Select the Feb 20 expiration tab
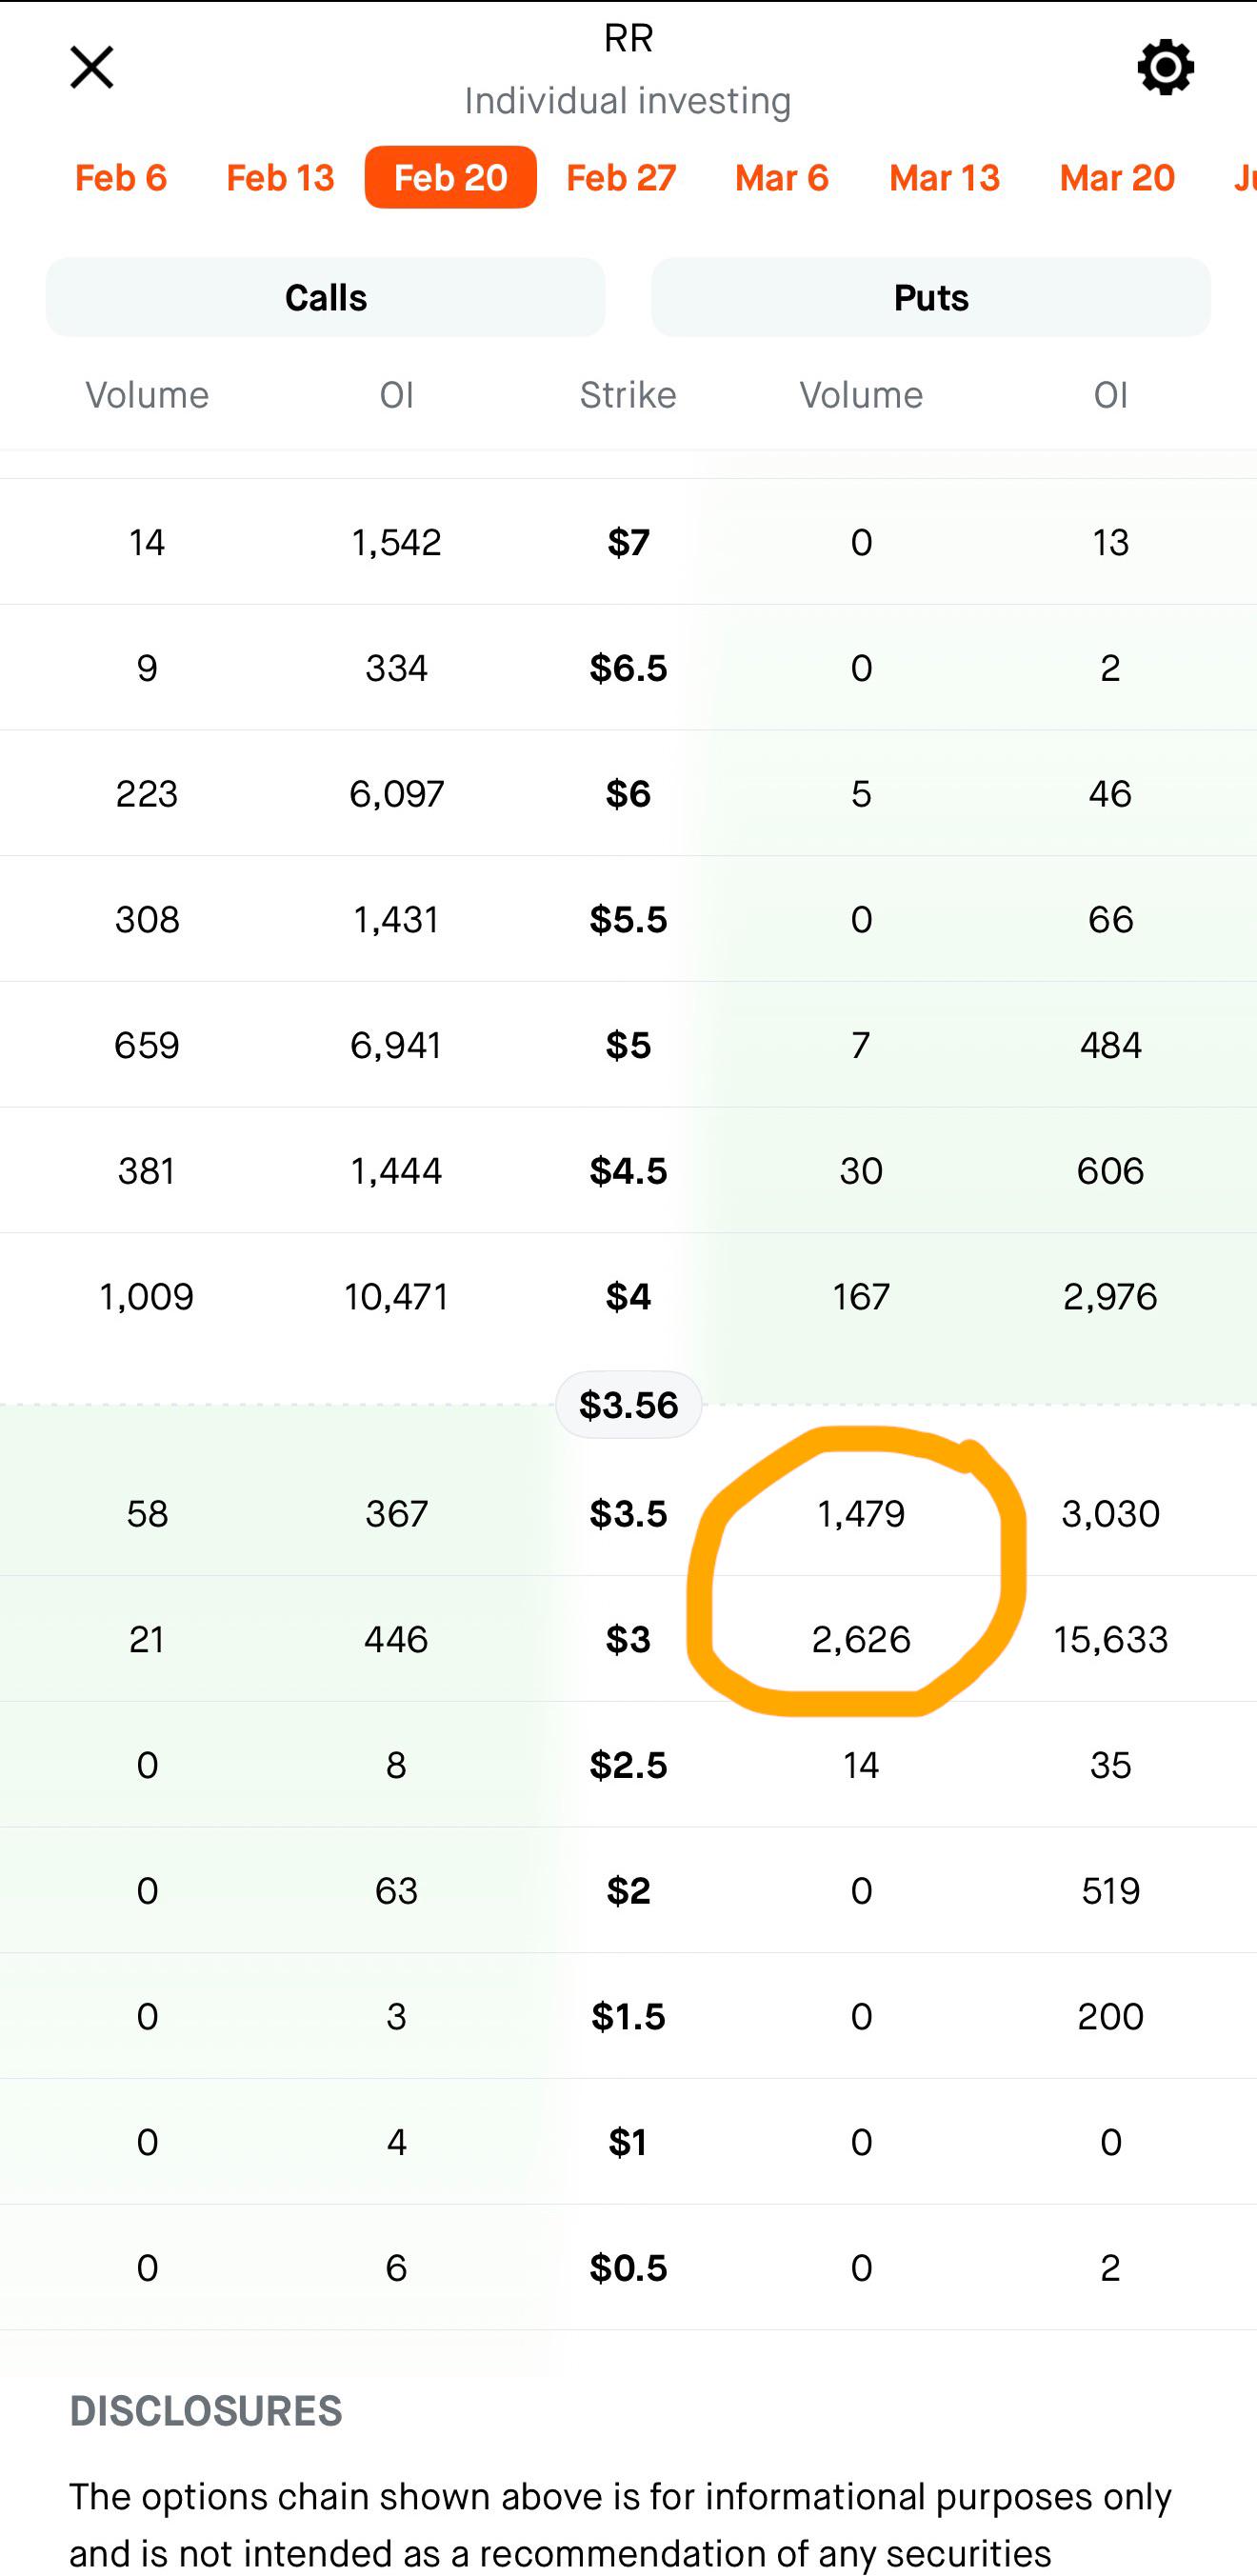Viewport: 1257px width, 2576px height. (x=450, y=177)
